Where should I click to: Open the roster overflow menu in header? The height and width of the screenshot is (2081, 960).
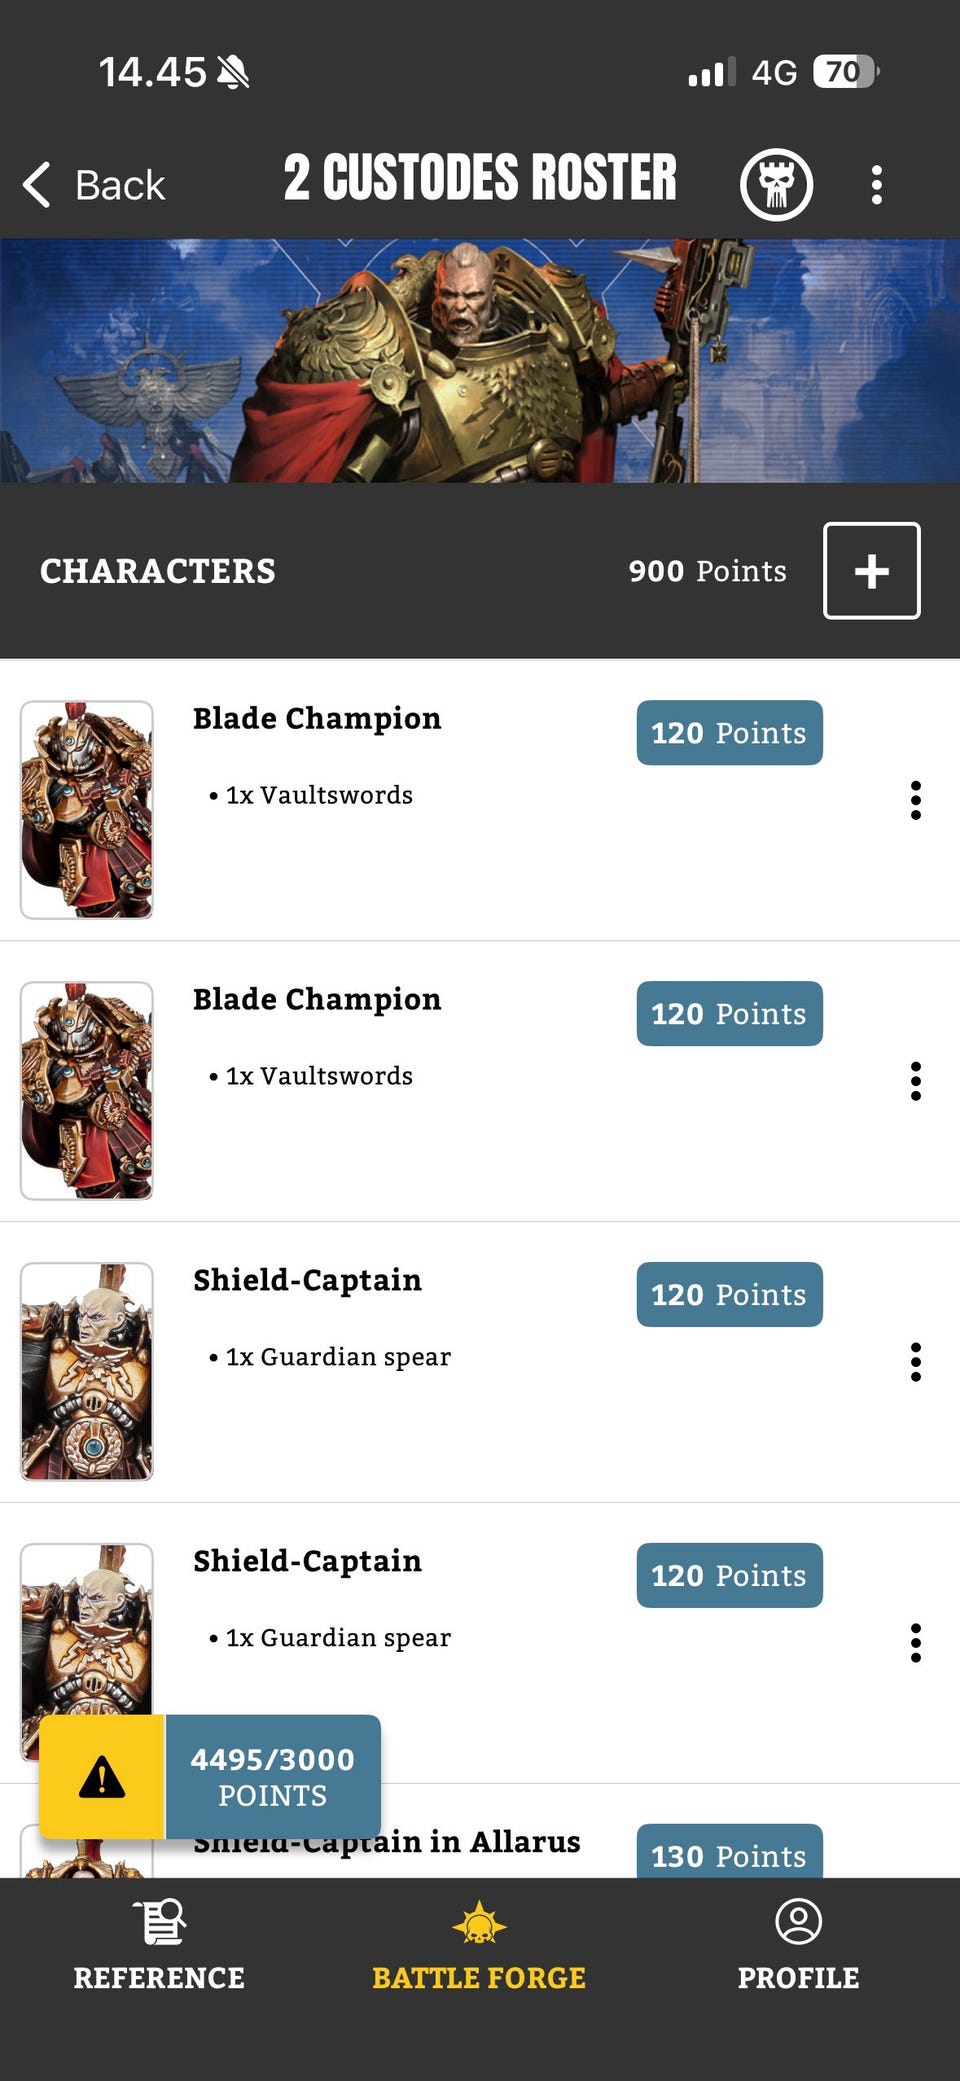pos(877,185)
